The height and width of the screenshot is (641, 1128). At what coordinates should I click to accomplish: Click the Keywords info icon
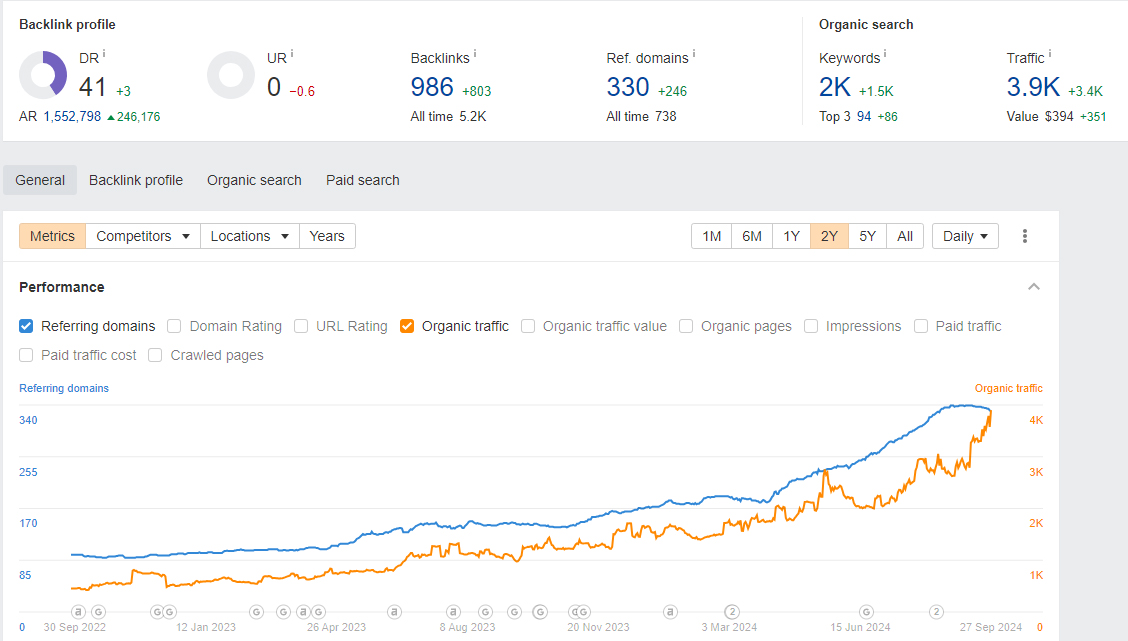click(x=885, y=53)
